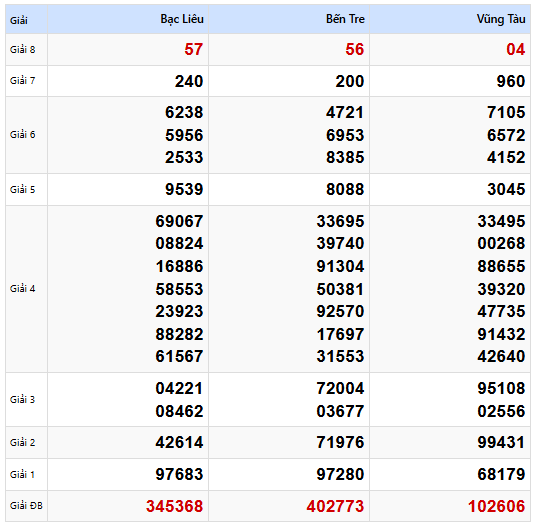Click the Giải header cell
The image size is (536, 530).
pyautogui.click(x=18, y=21)
